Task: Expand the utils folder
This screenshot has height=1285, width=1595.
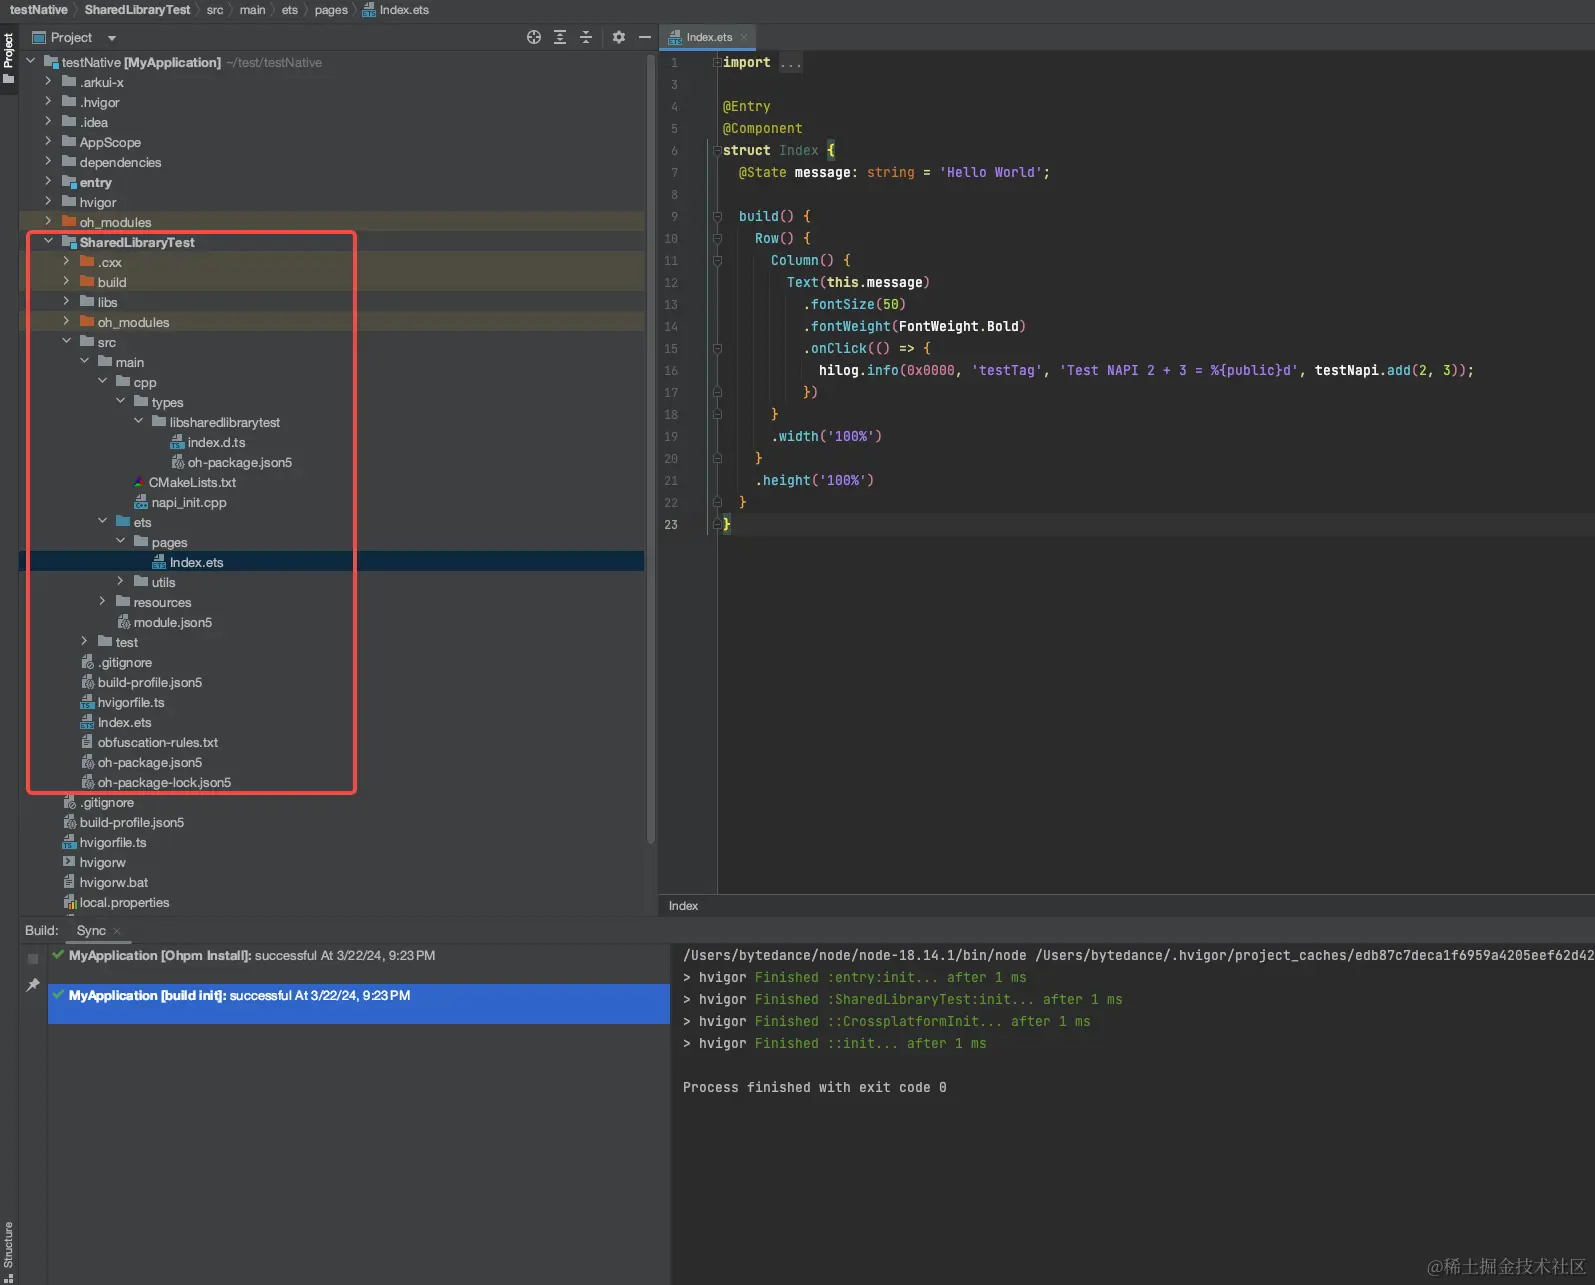Action: pos(120,582)
